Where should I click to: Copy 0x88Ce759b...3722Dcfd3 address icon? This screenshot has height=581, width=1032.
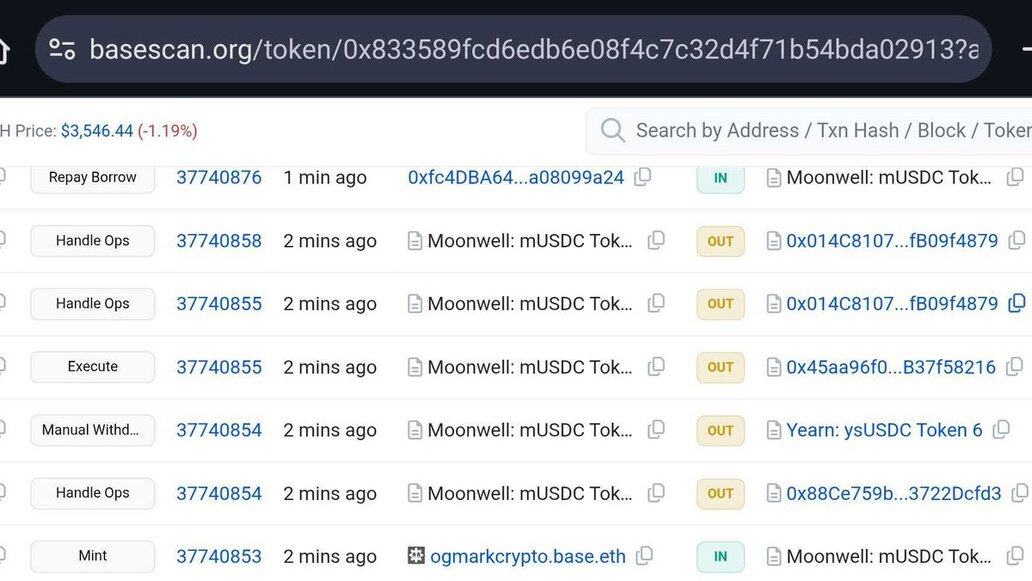[x=1019, y=493]
